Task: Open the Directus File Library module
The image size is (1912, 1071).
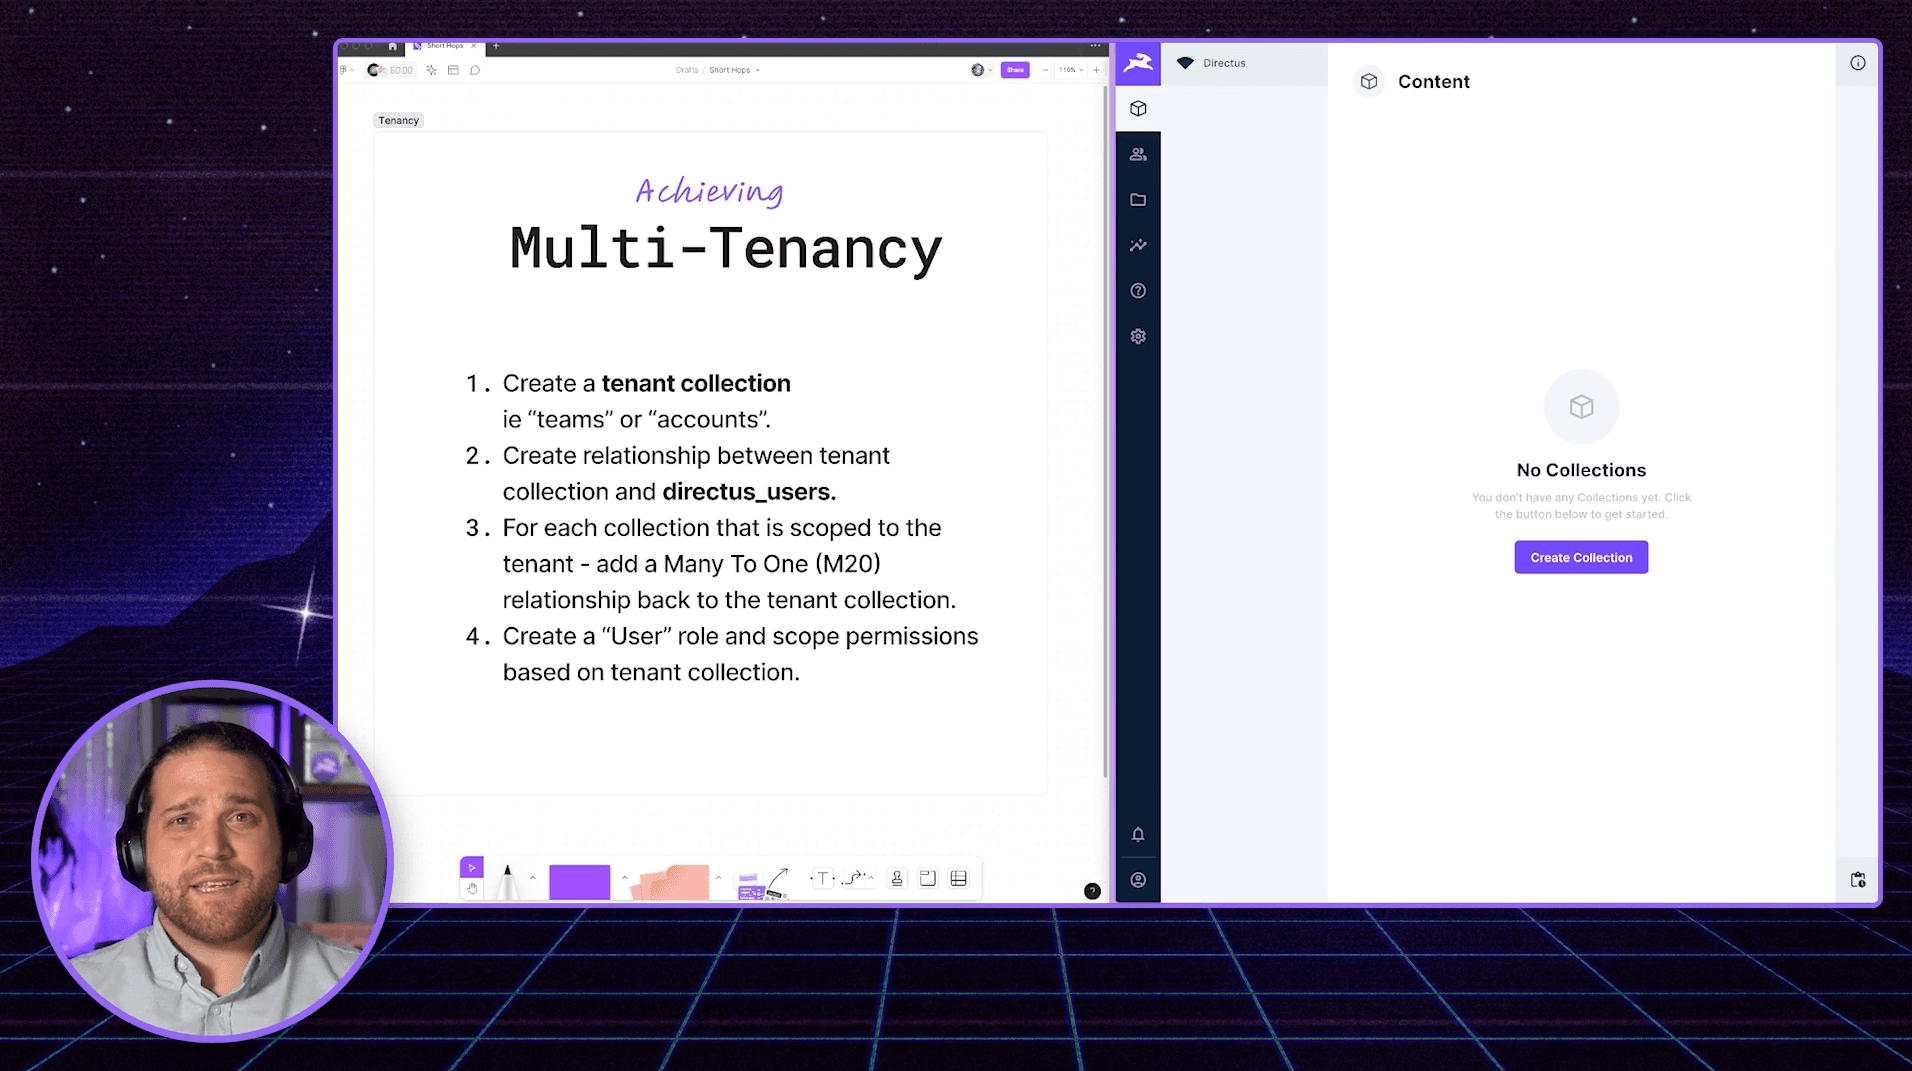Action: [x=1138, y=200]
